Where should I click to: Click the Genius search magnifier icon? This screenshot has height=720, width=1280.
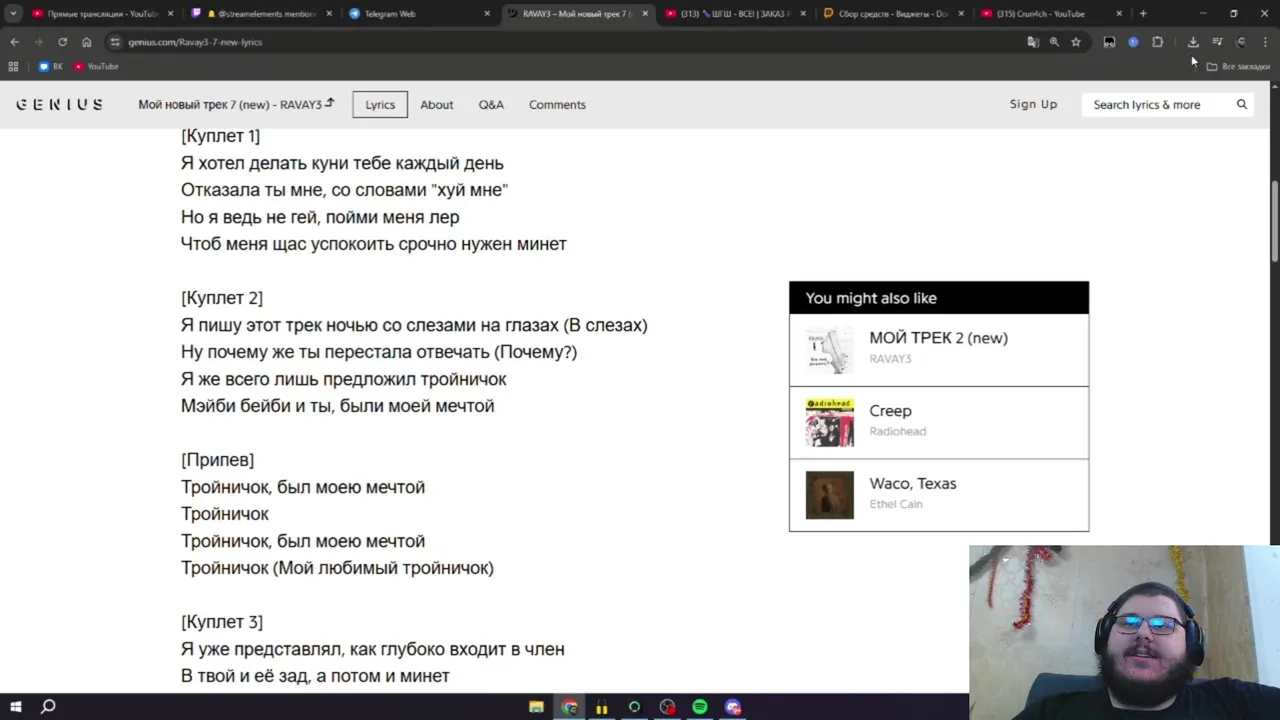(x=1242, y=104)
